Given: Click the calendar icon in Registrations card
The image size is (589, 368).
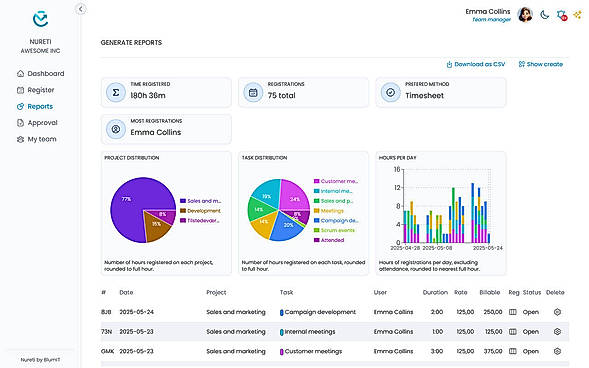Looking at the screenshot, I should coord(253,92).
